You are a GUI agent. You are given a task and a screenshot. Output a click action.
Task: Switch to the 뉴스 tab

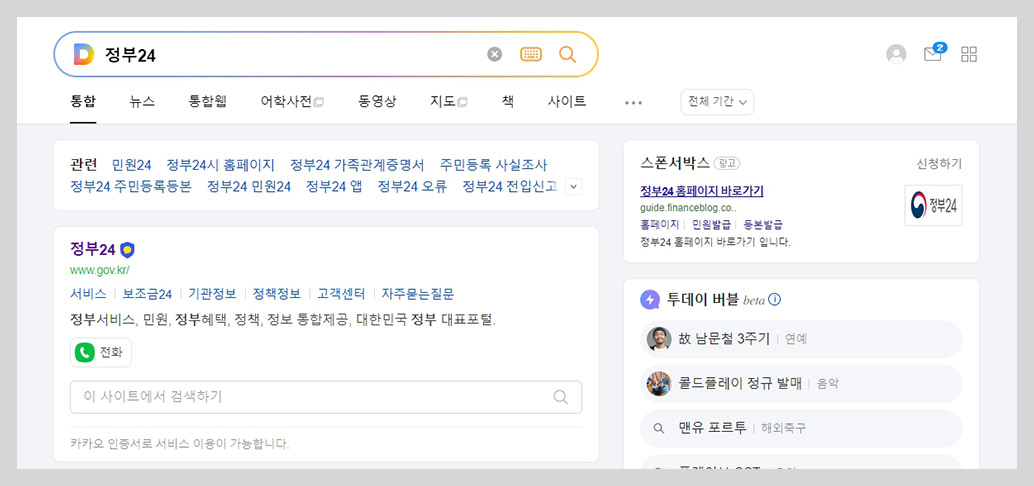coord(142,102)
